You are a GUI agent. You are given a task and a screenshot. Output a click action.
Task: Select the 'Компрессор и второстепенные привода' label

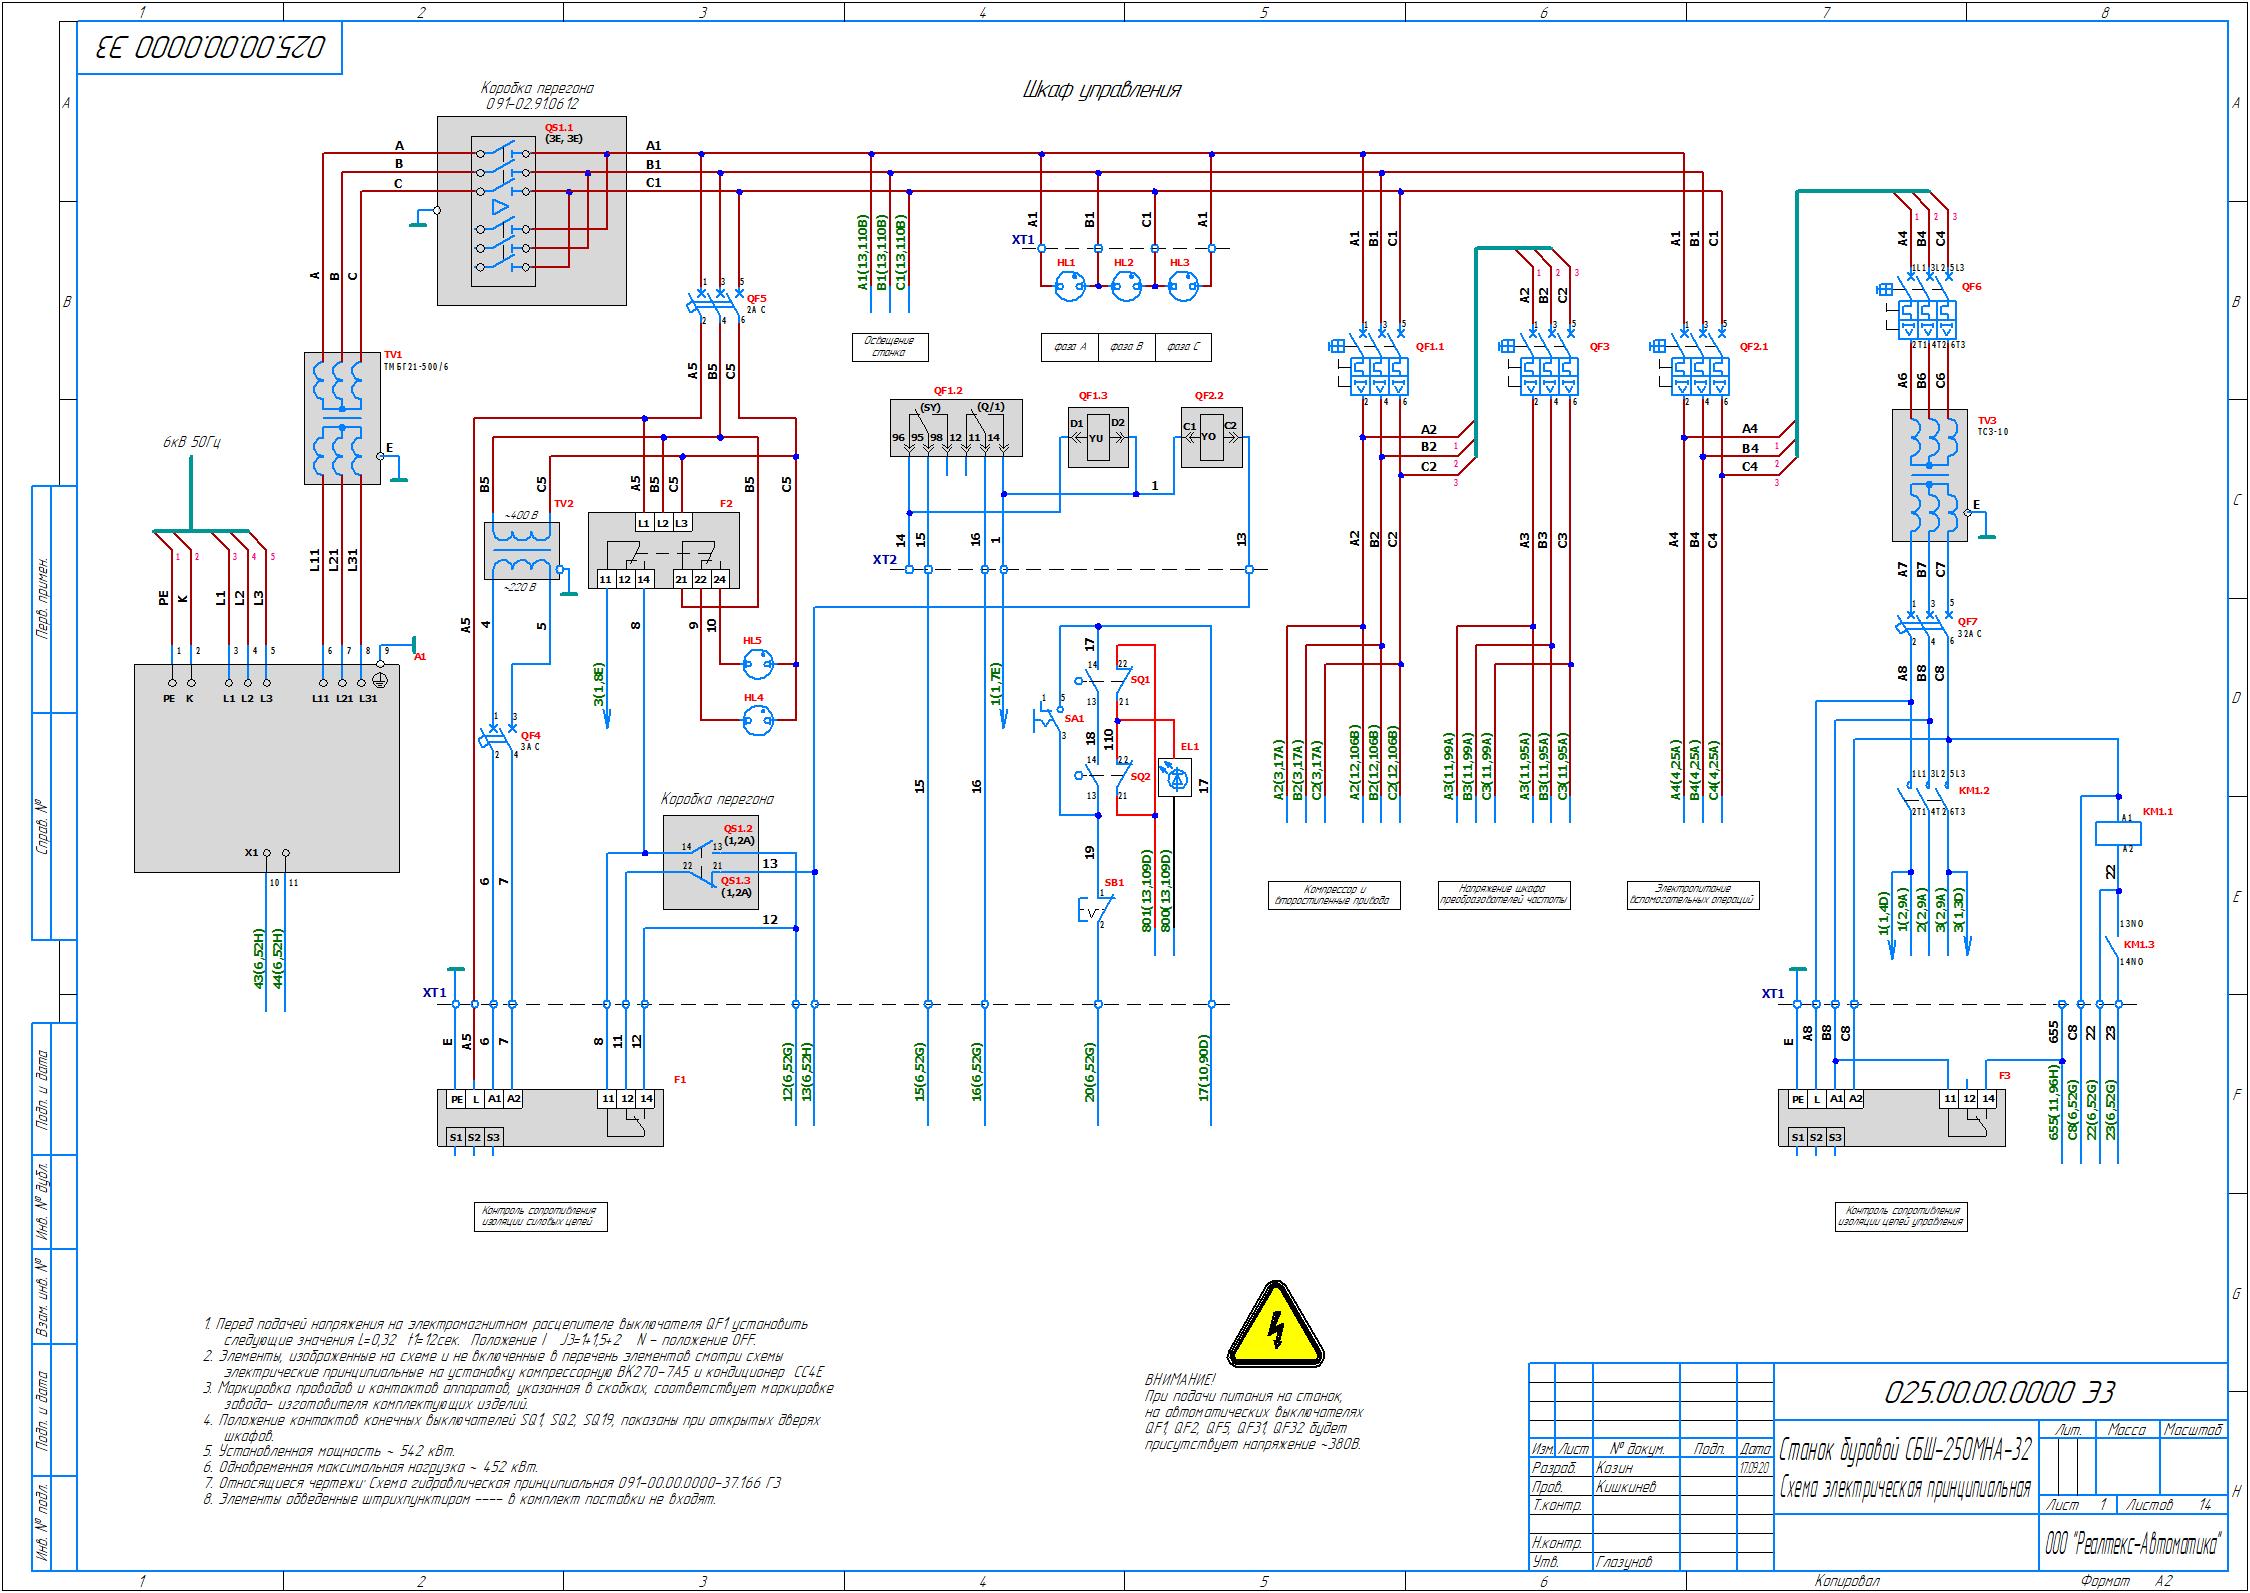pyautogui.click(x=1334, y=894)
